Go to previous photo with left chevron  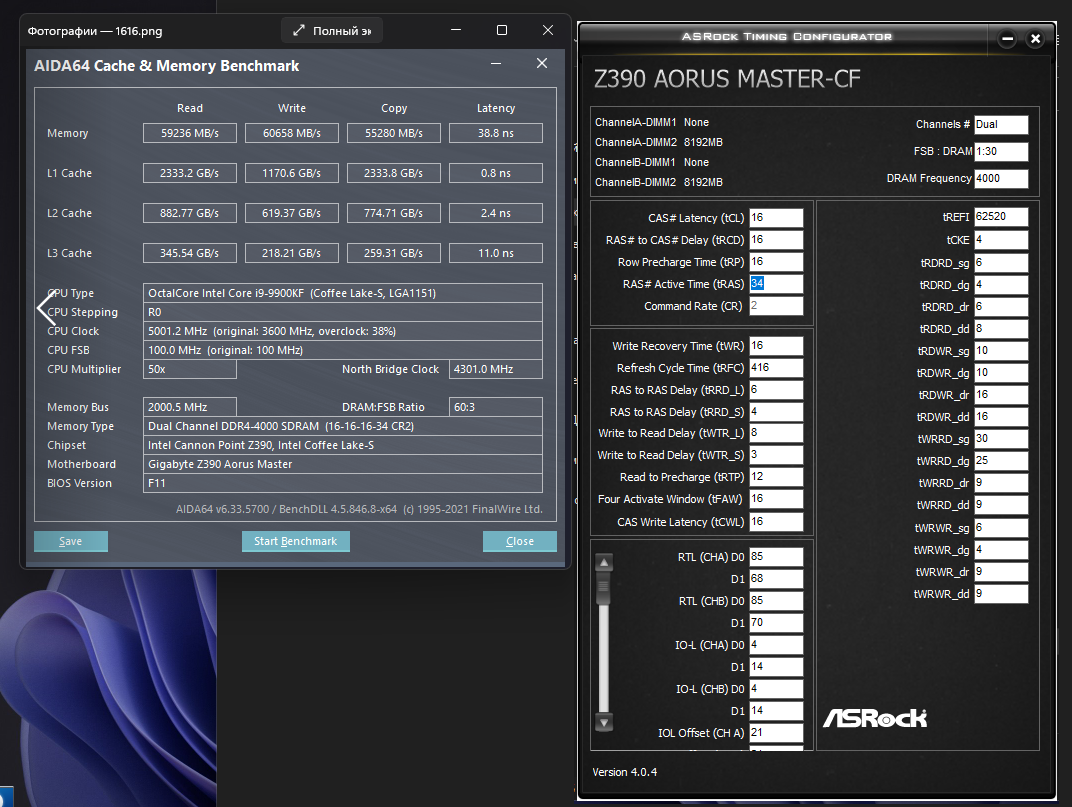tap(46, 308)
